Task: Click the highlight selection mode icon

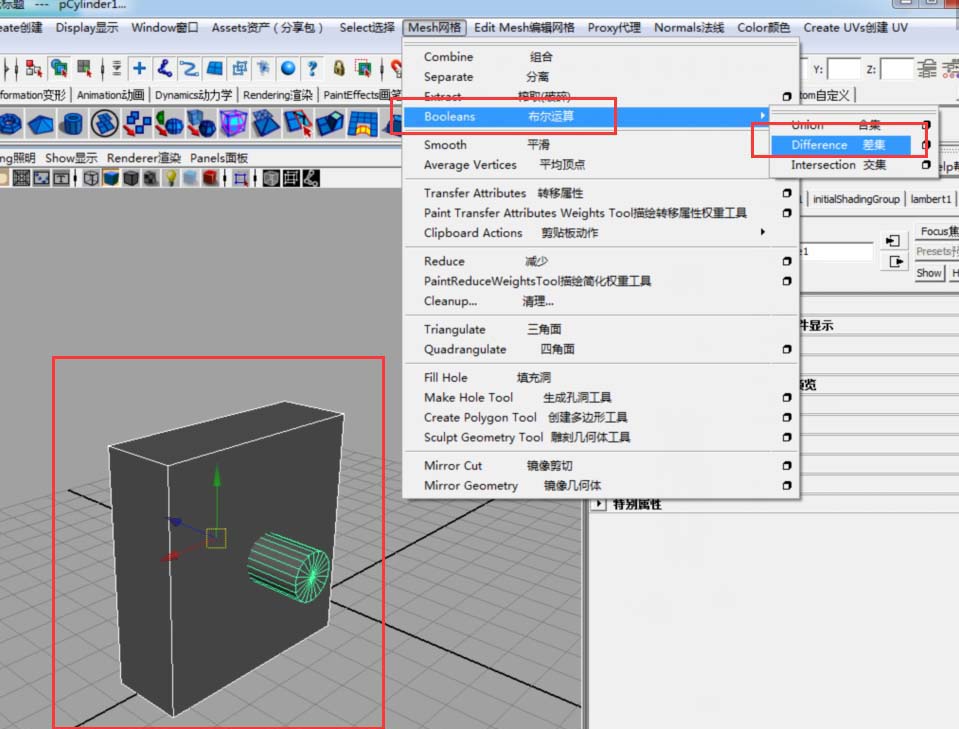Action: (x=363, y=68)
